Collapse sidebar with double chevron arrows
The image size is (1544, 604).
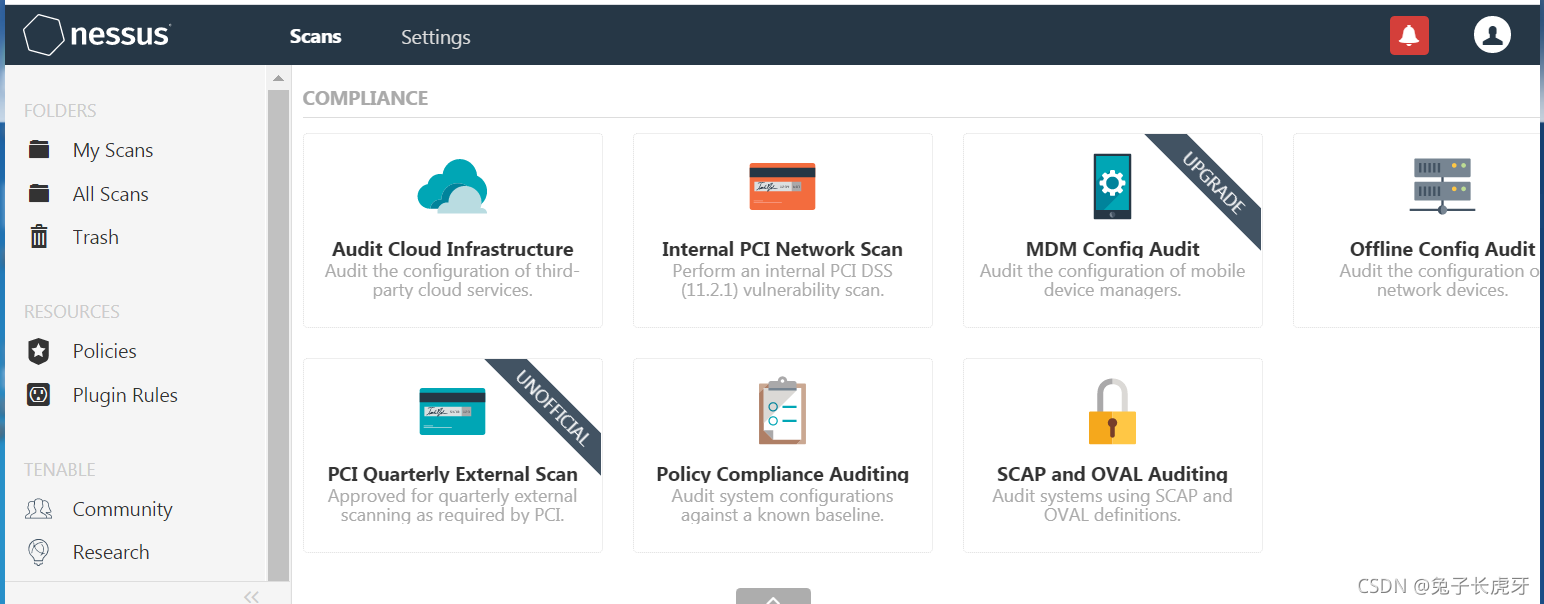251,596
